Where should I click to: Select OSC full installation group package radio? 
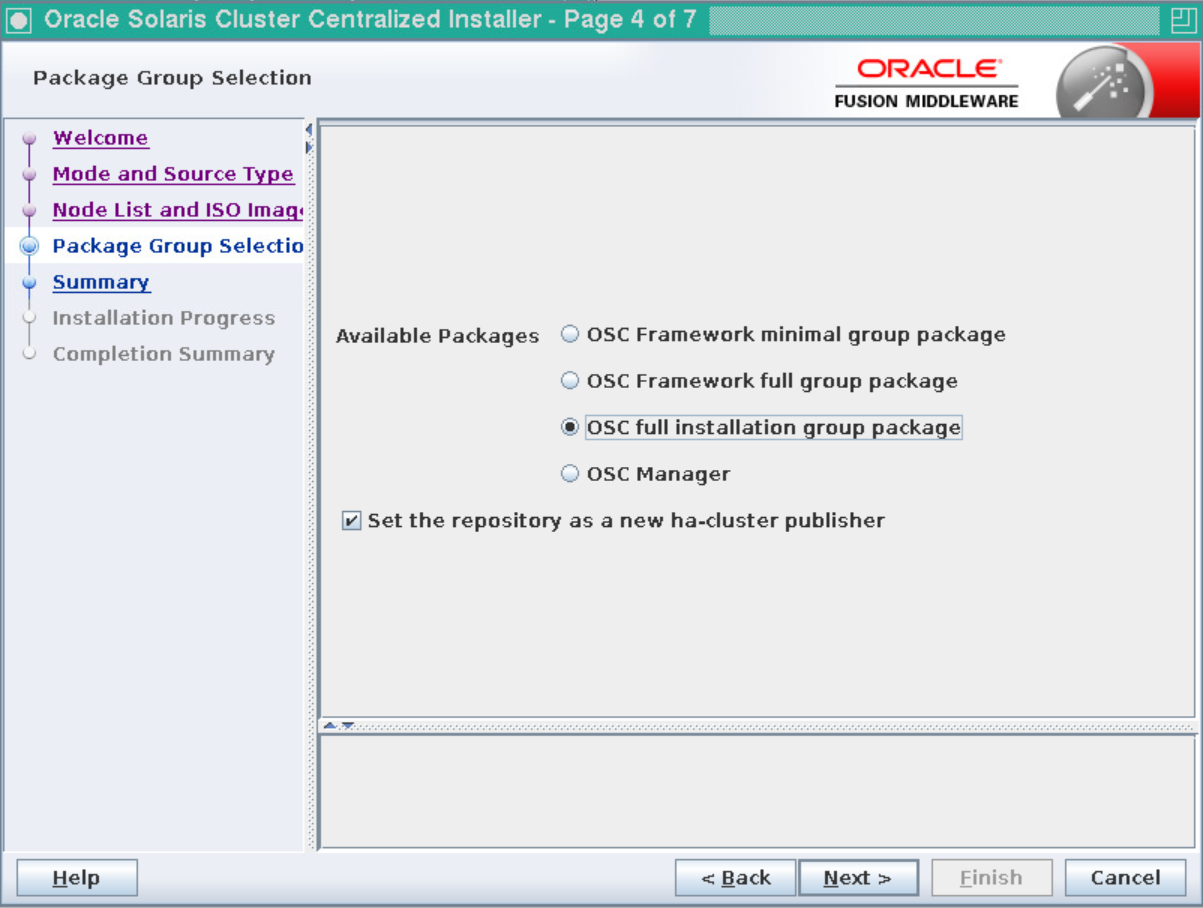570,428
